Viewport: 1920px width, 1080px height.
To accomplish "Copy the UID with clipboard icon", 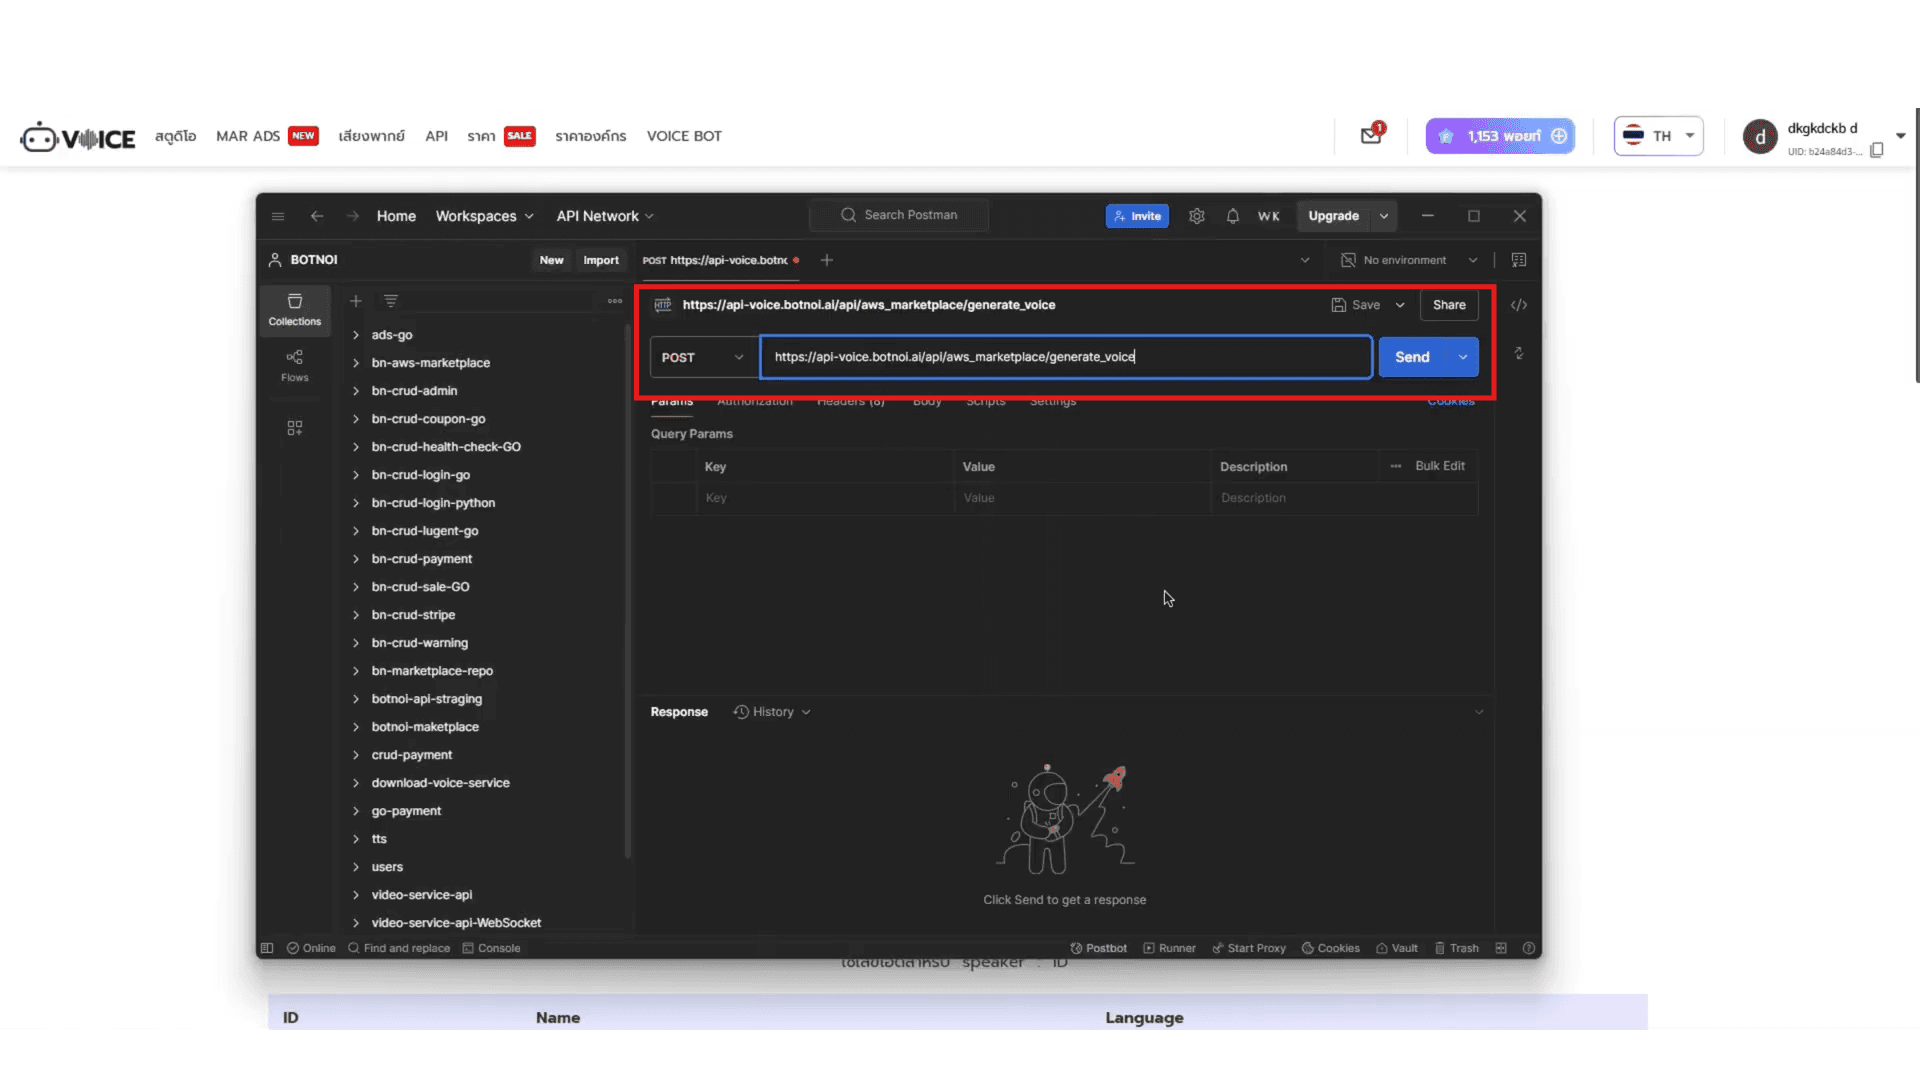I will click(1877, 151).
